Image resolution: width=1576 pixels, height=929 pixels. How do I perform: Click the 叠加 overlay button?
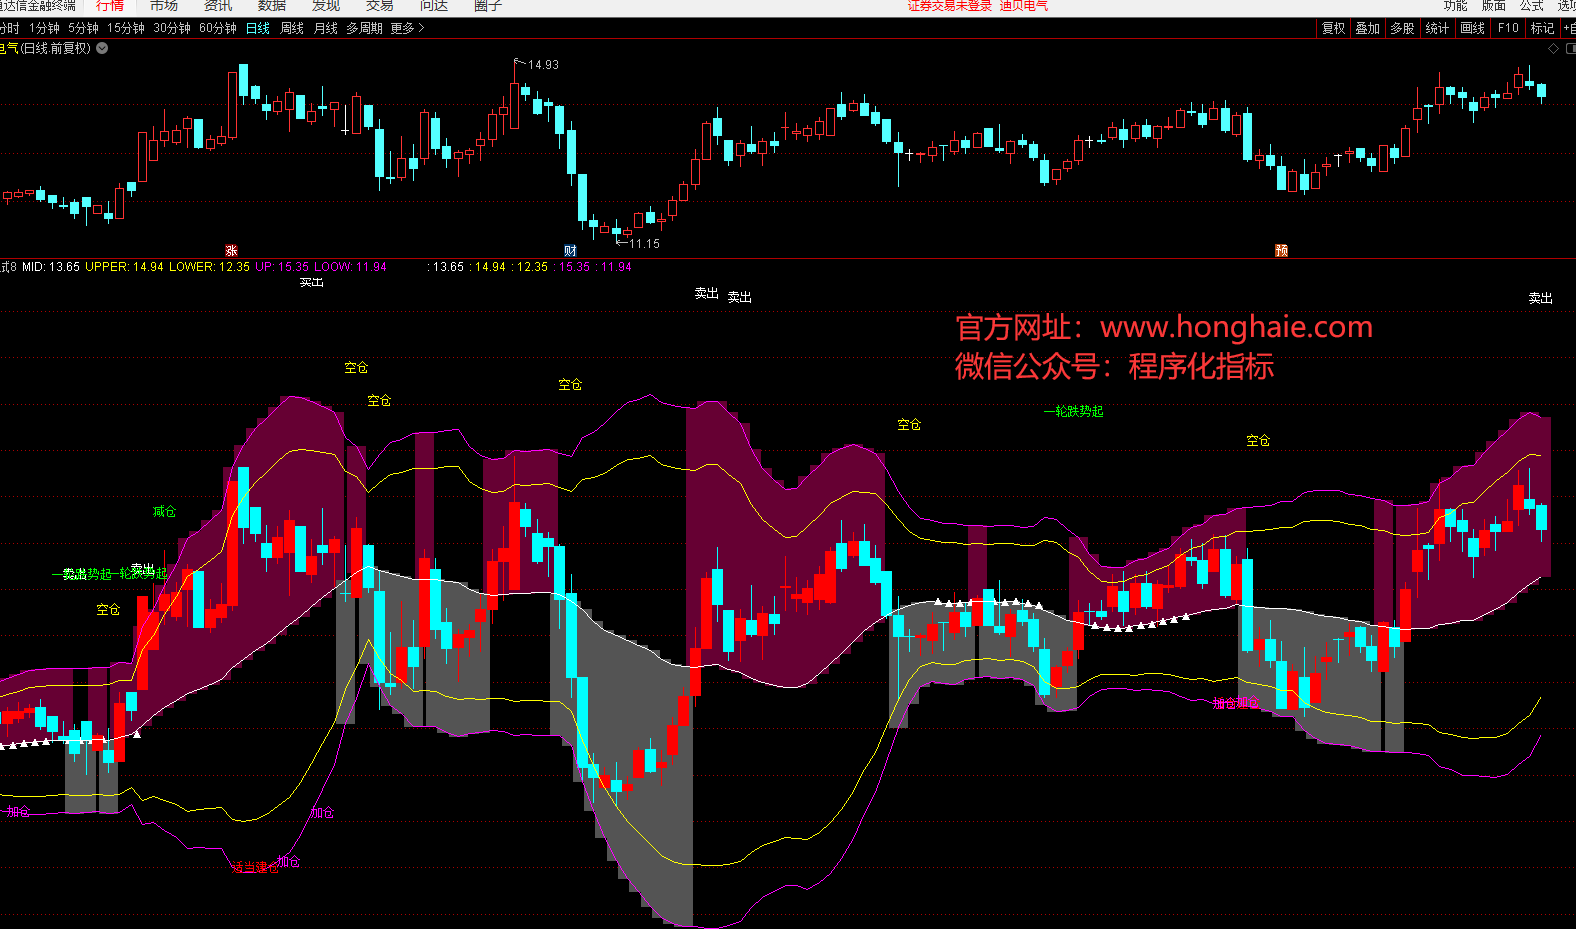1367,28
